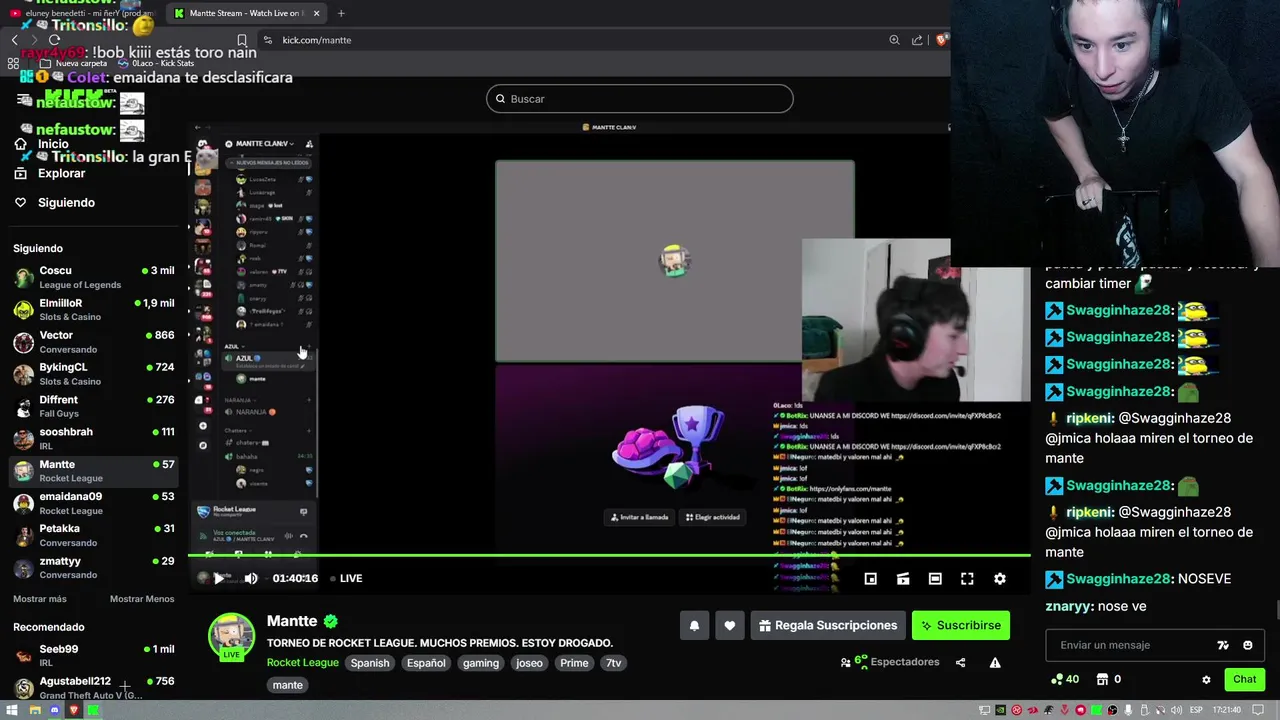The width and height of the screenshot is (1280, 720).
Task: Open Windows Start menu
Action: point(12,710)
